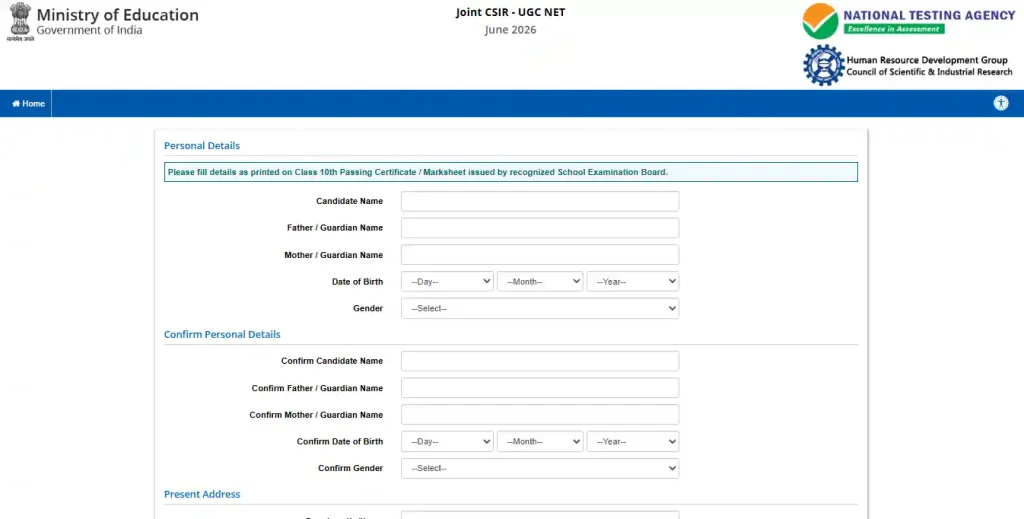Screen dimensions: 1024x519
Task: Click the CSIR gear emblem logo
Action: coord(824,65)
